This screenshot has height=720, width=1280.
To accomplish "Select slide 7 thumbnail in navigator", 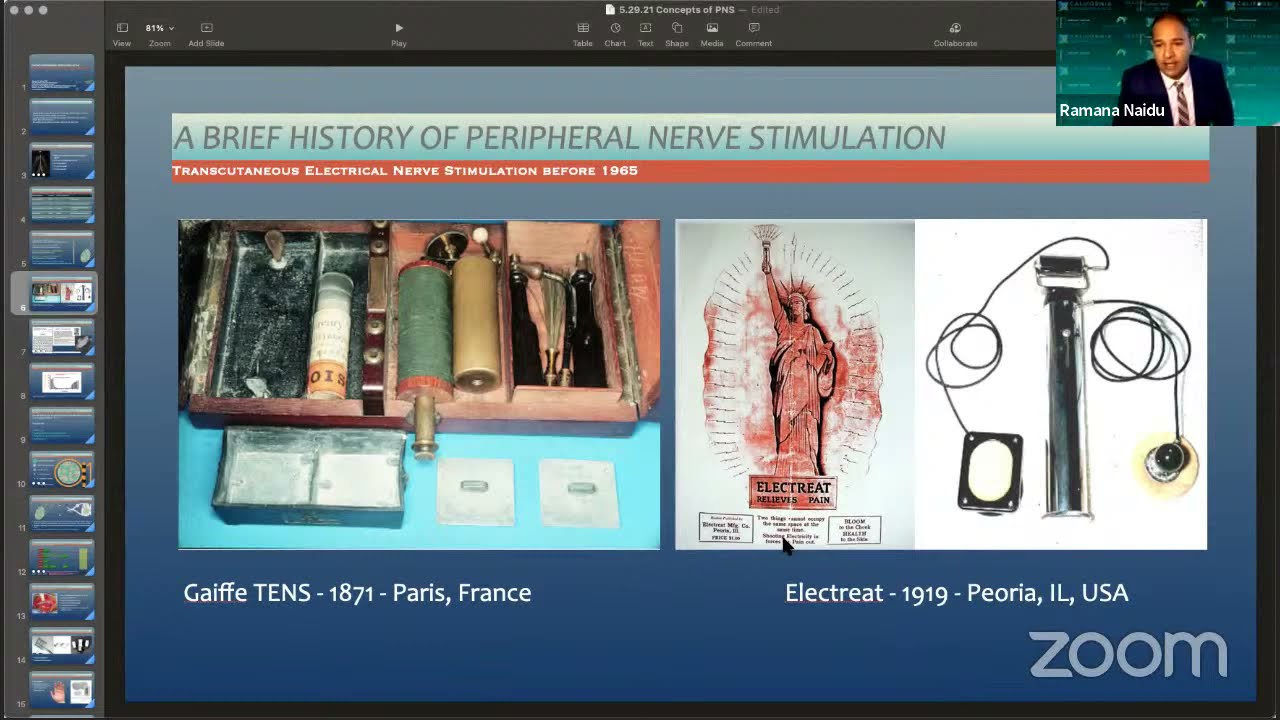I will coord(62,338).
